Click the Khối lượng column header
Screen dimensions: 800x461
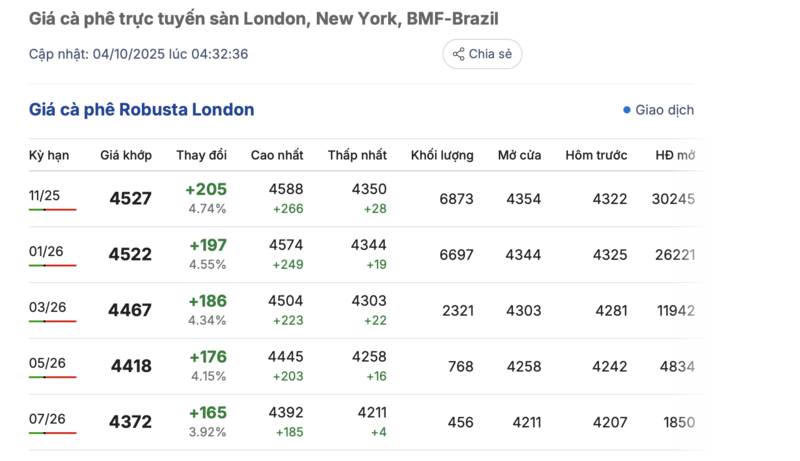coord(442,155)
